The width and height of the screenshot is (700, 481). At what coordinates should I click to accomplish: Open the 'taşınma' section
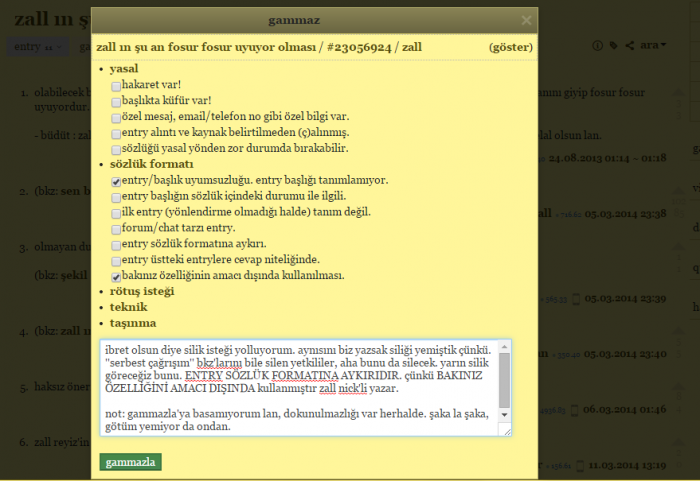point(134,323)
